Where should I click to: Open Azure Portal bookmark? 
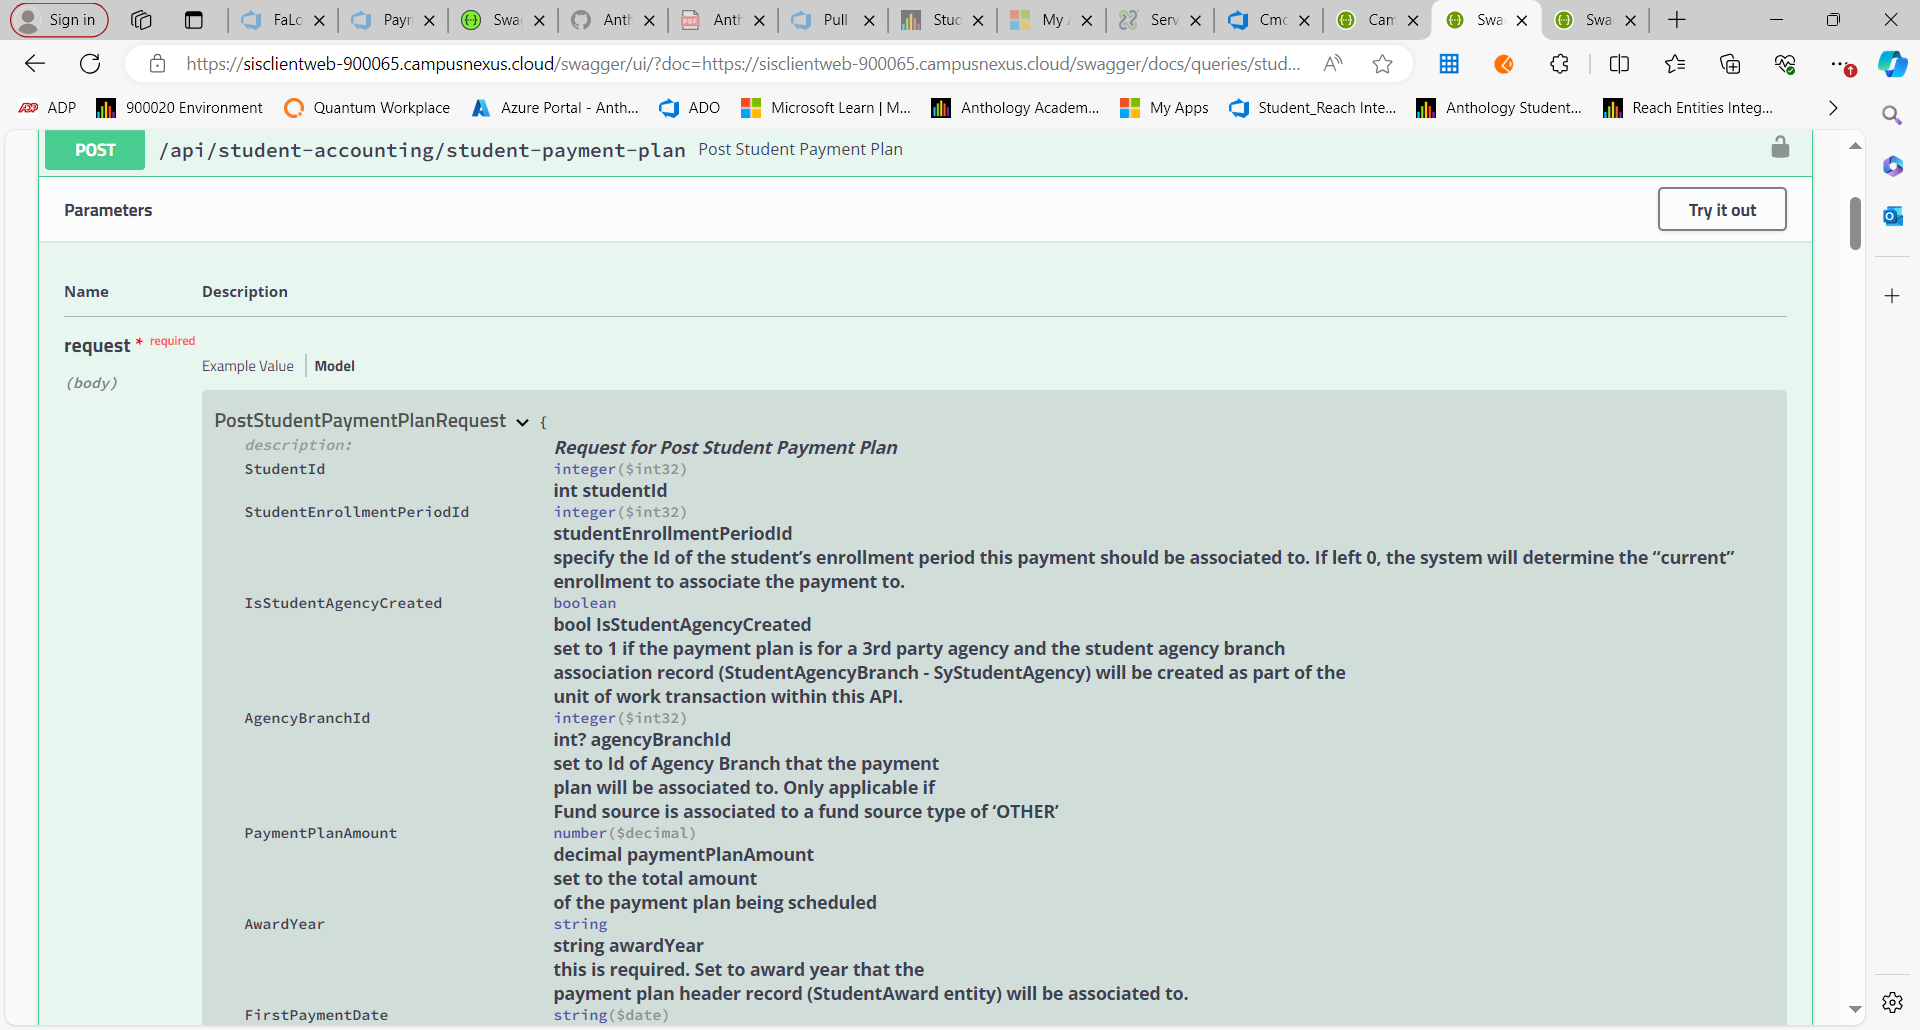pos(555,108)
